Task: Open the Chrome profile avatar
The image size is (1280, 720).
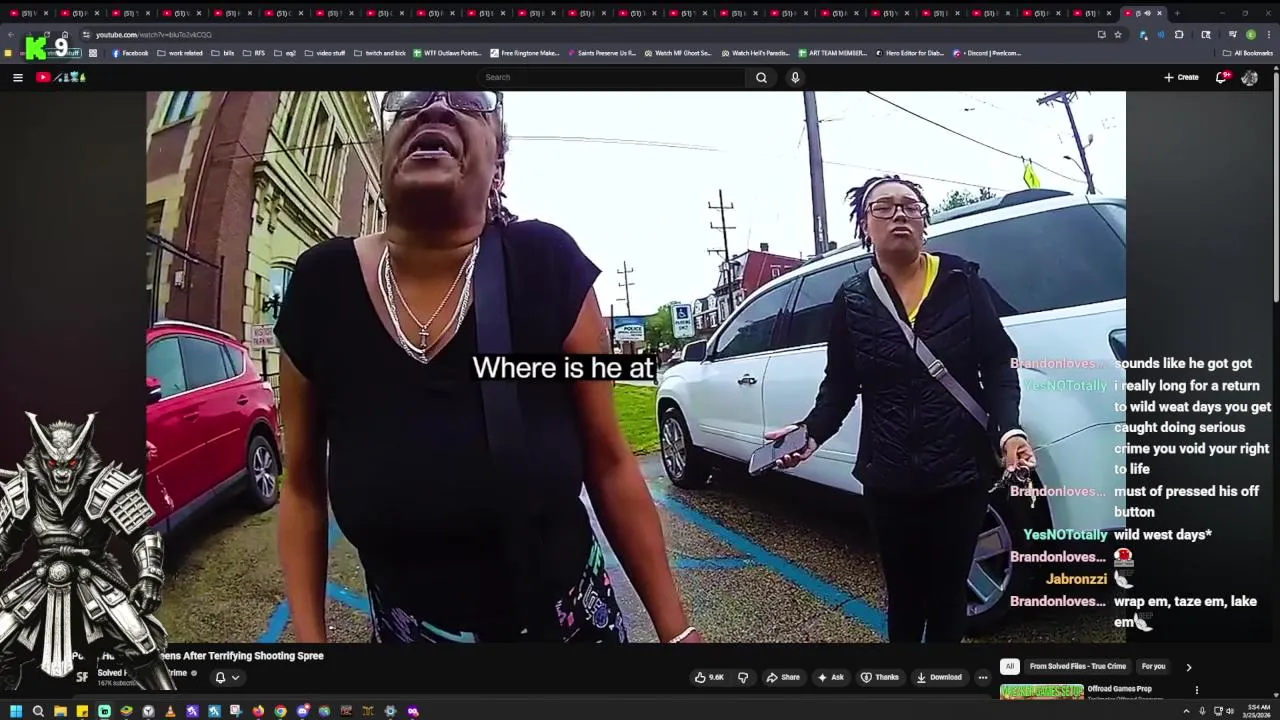Action: point(1250,34)
